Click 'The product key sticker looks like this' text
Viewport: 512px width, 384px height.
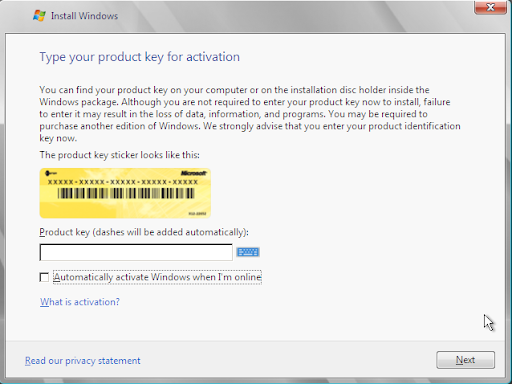(120, 155)
